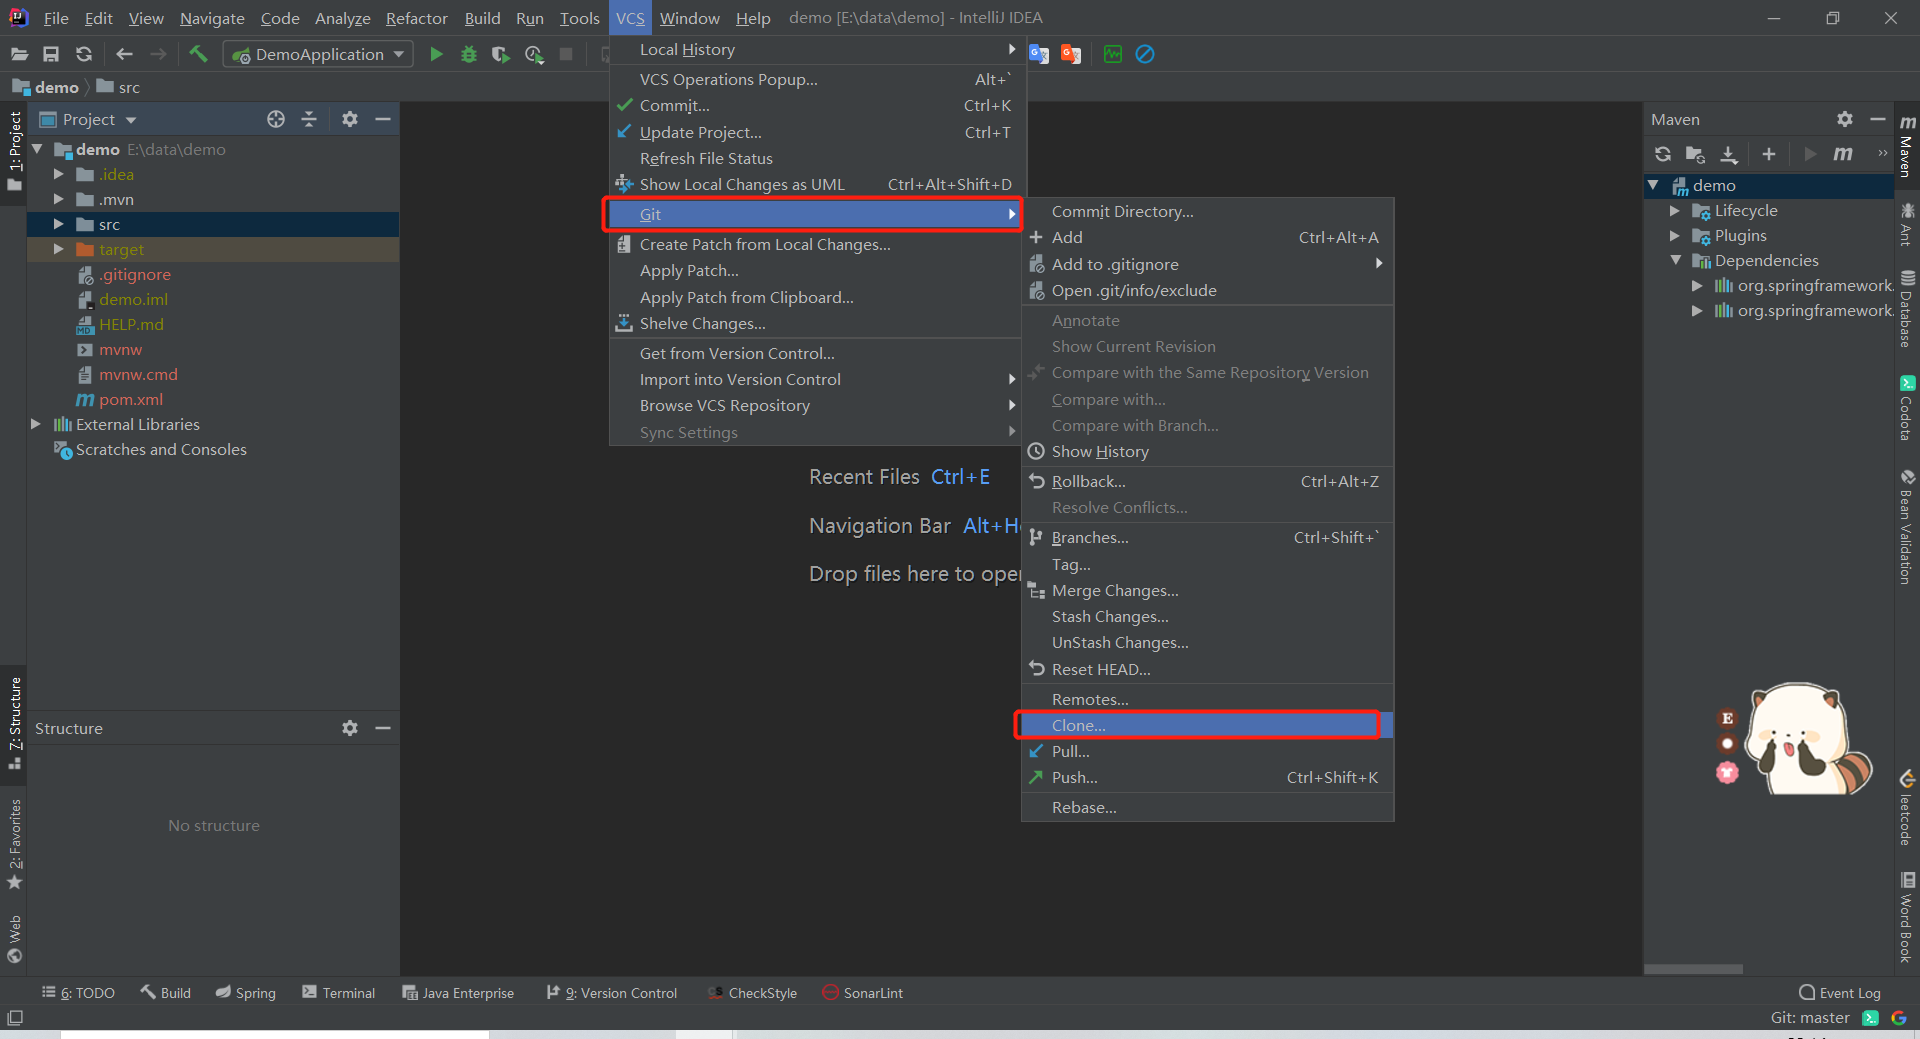Open the Event Log button
The height and width of the screenshot is (1039, 1920).
1839,993
